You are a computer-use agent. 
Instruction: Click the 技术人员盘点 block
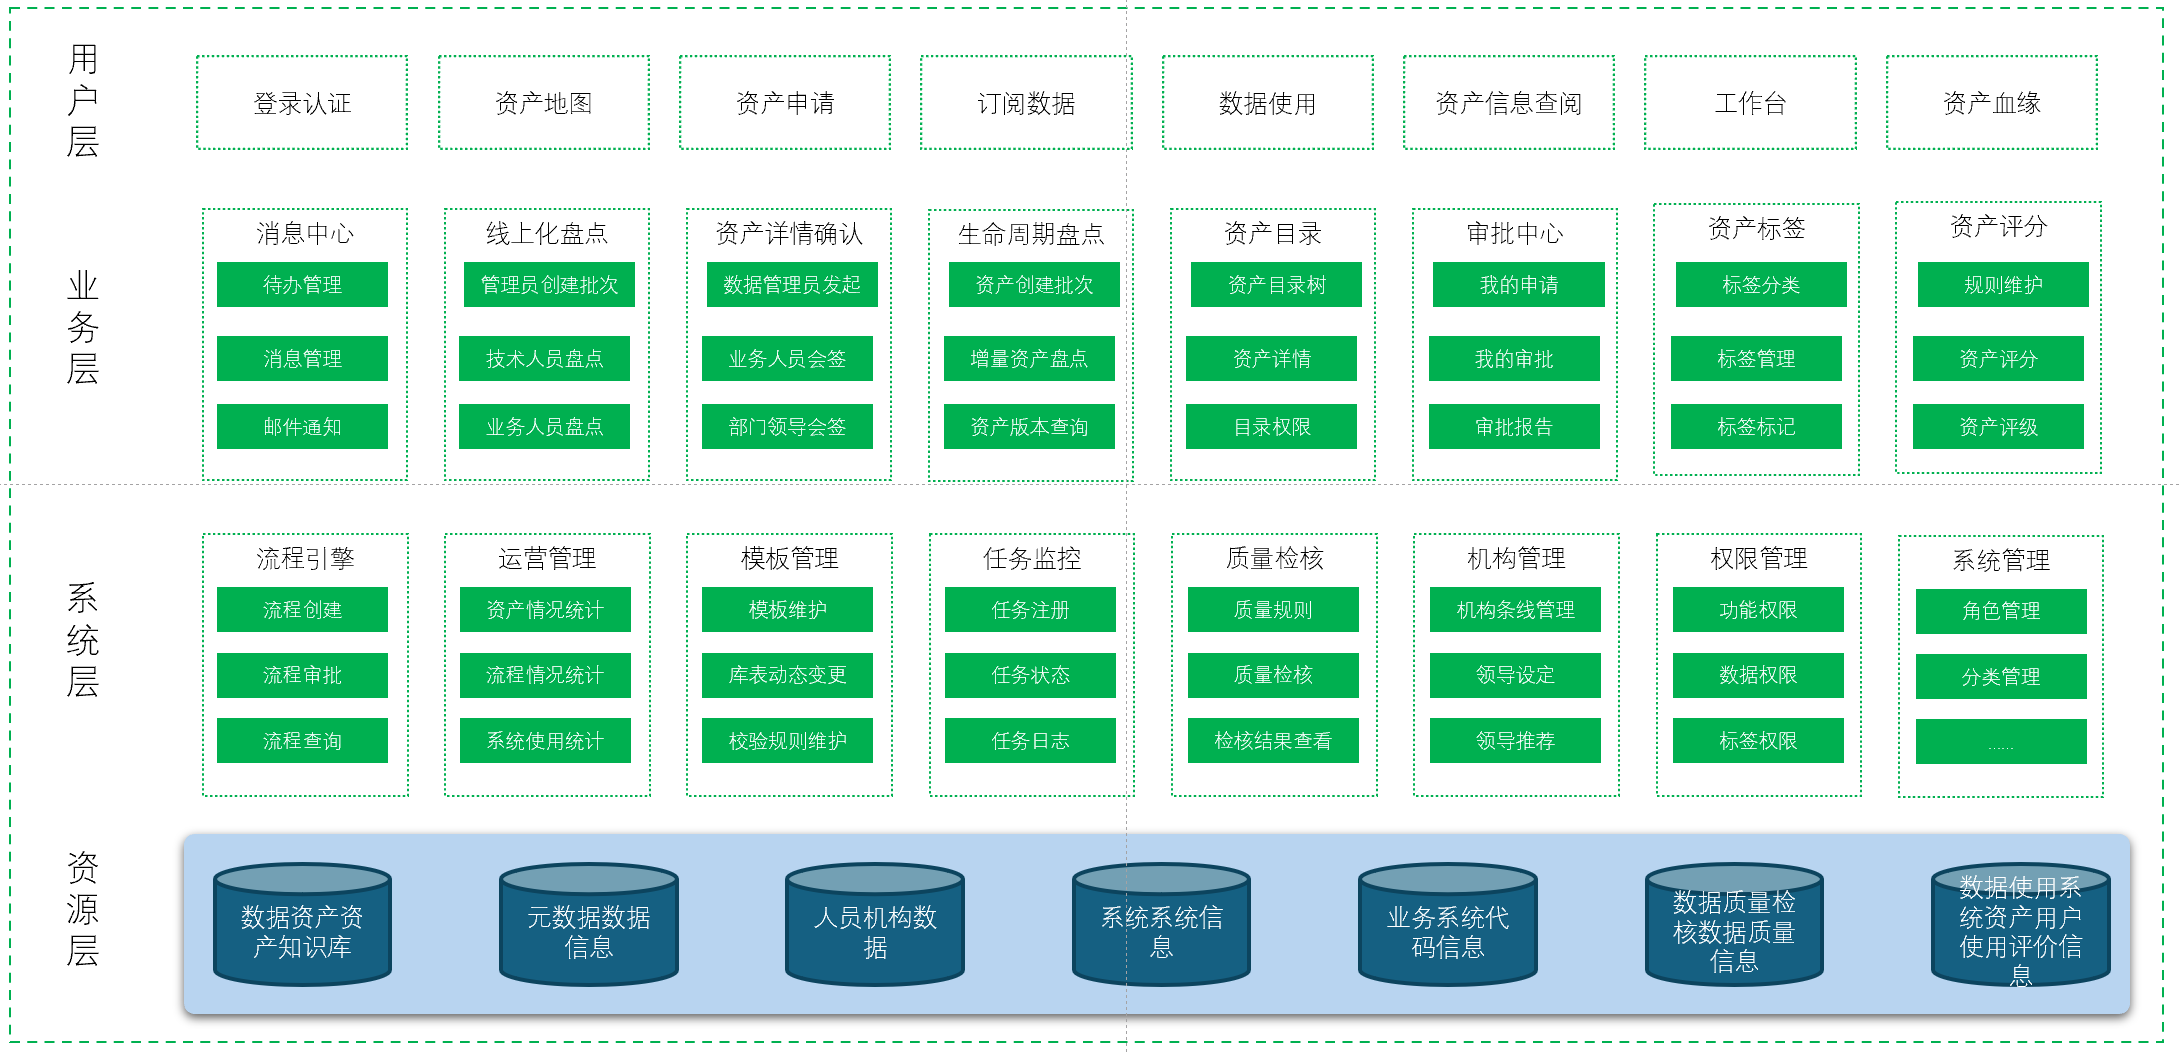(544, 359)
